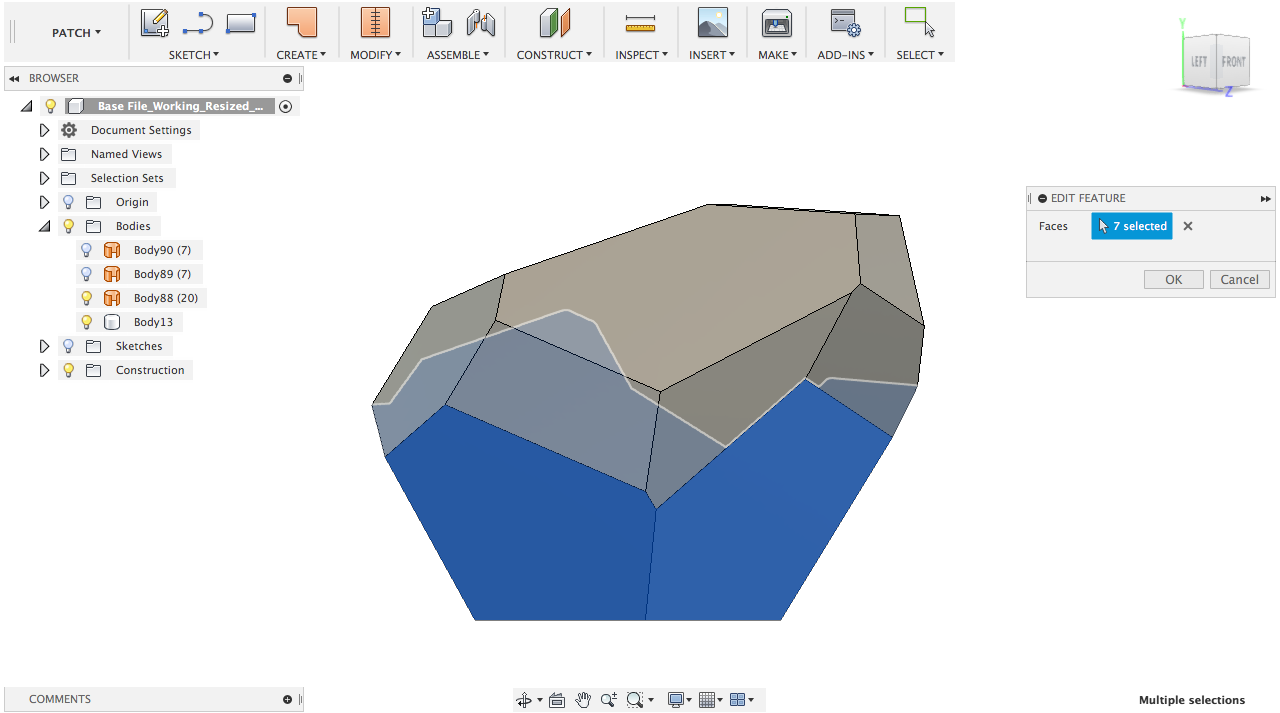Click the Add-Ins scripts icon
The height and width of the screenshot is (713, 1280).
(x=846, y=23)
